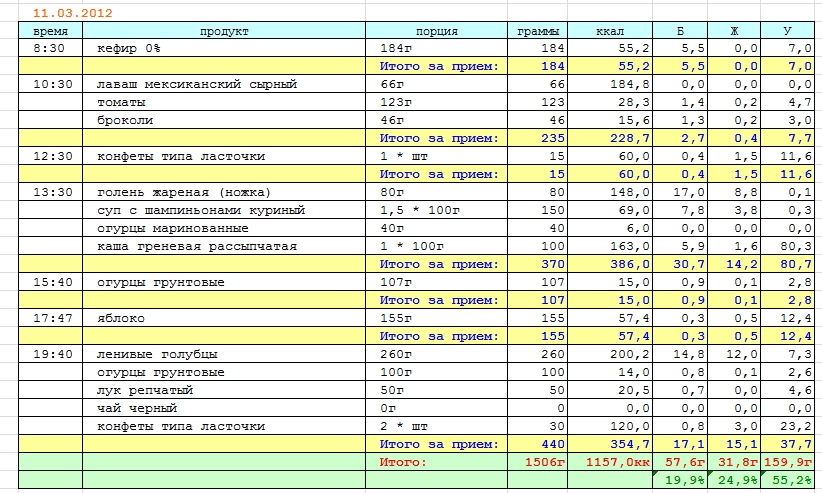Click the "суп с шампиньонами куриный" cell

click(x=224, y=210)
